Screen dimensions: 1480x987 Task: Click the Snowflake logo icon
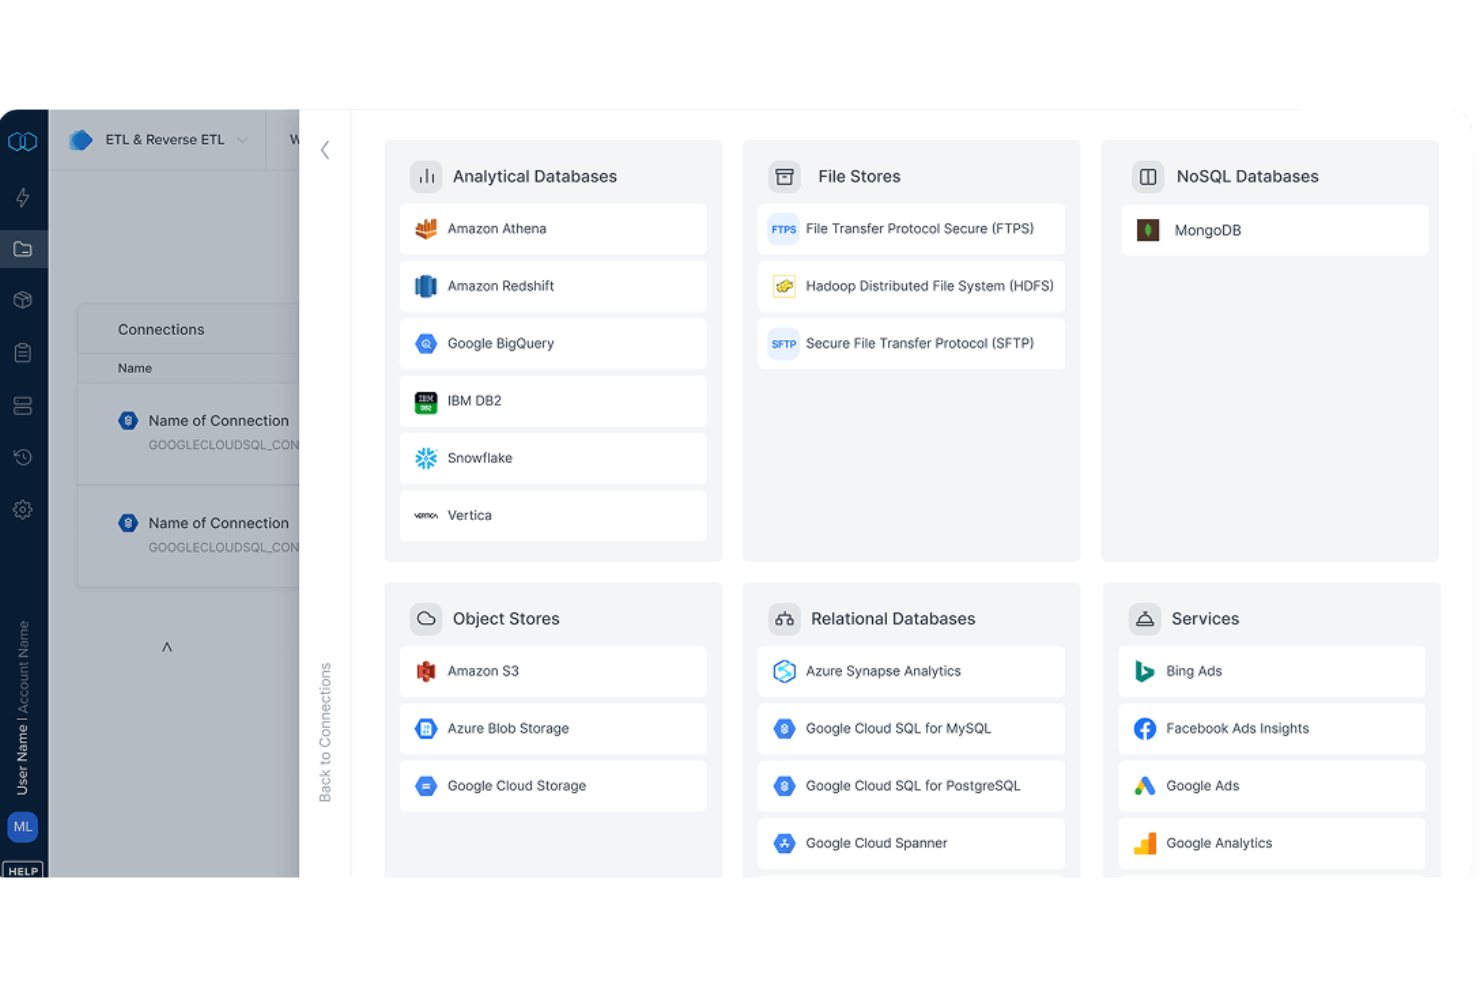426,458
